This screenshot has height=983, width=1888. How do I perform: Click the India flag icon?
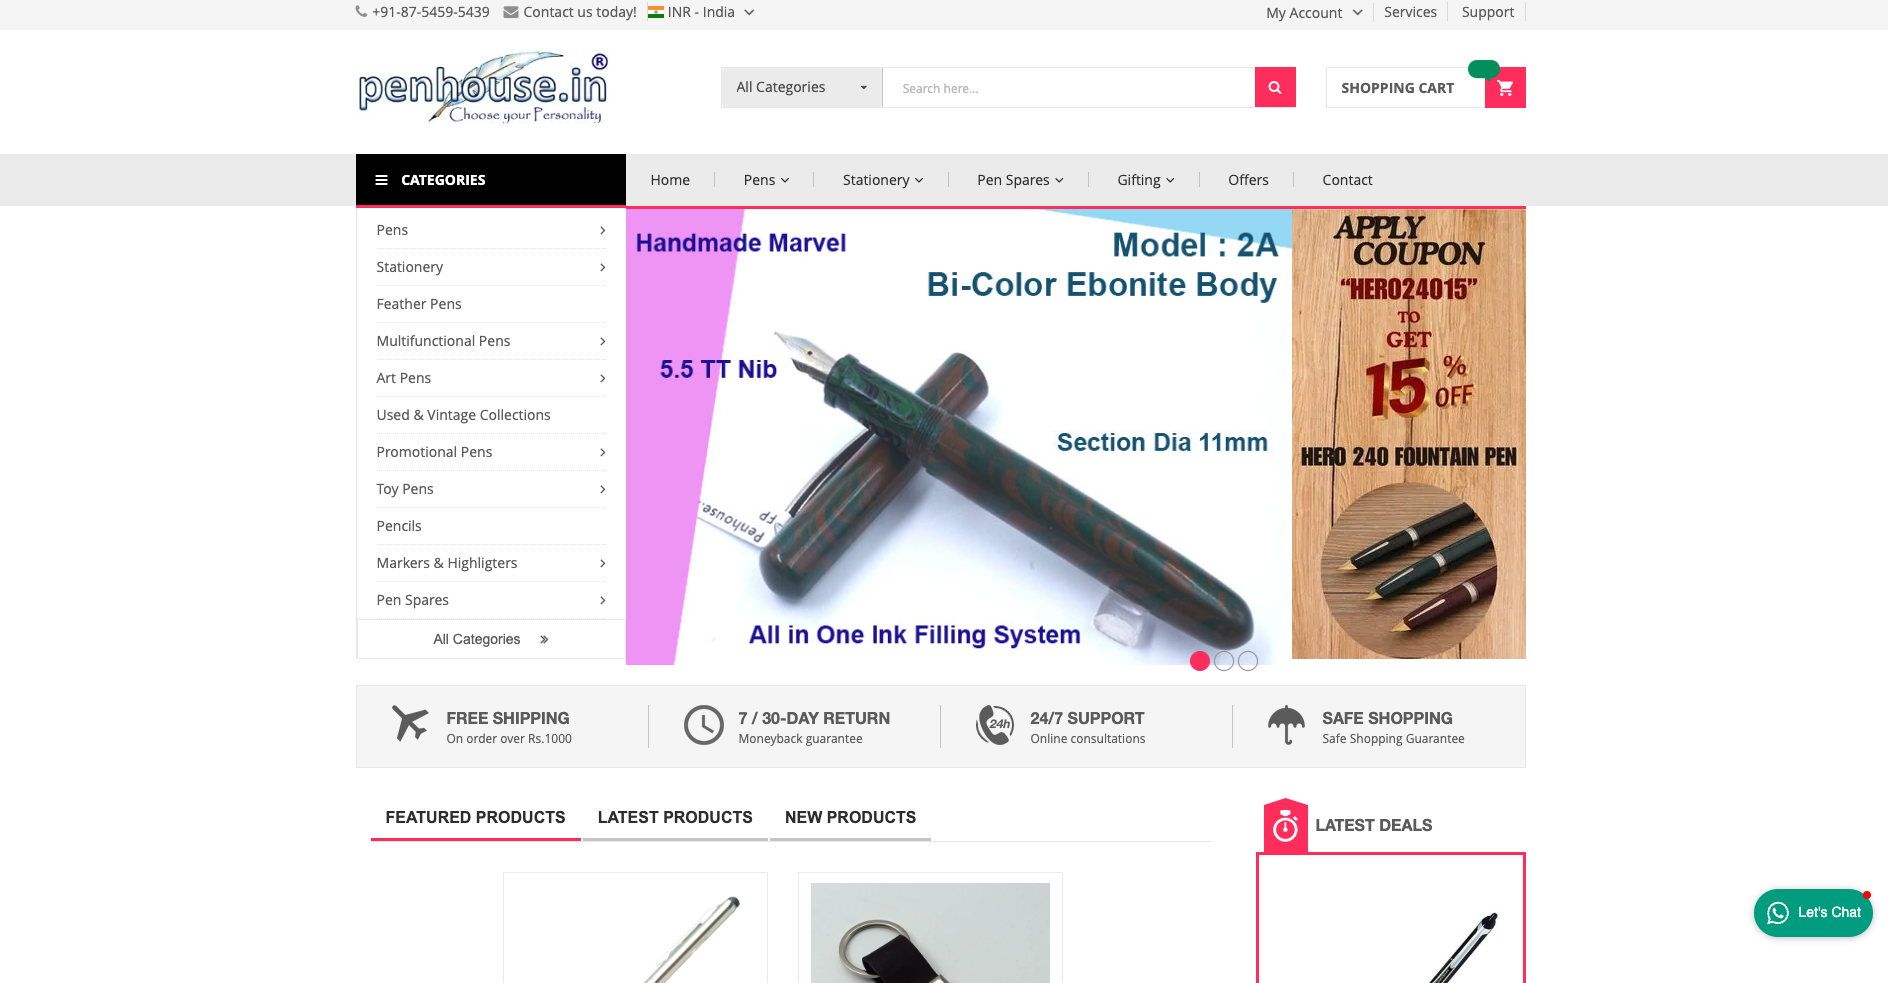click(x=656, y=12)
